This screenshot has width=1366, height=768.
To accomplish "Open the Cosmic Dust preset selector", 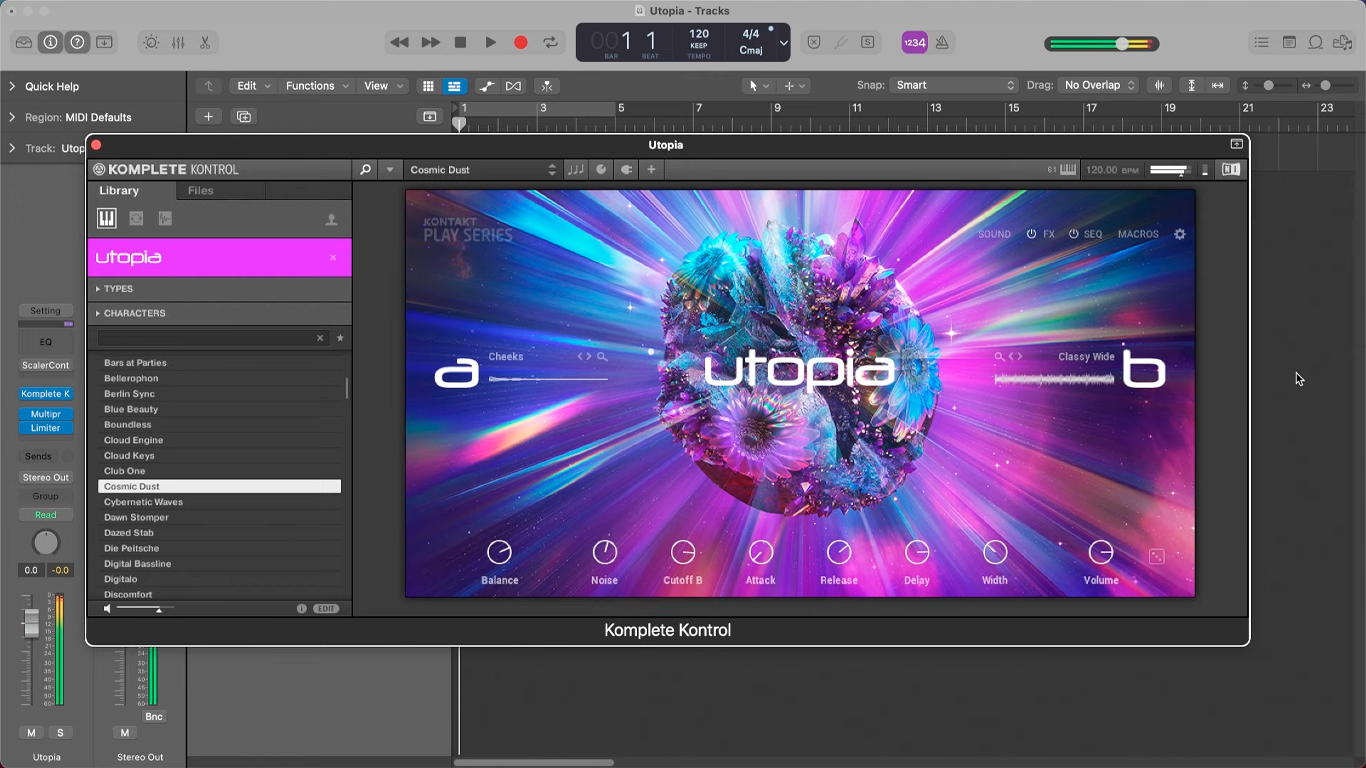I will [482, 170].
